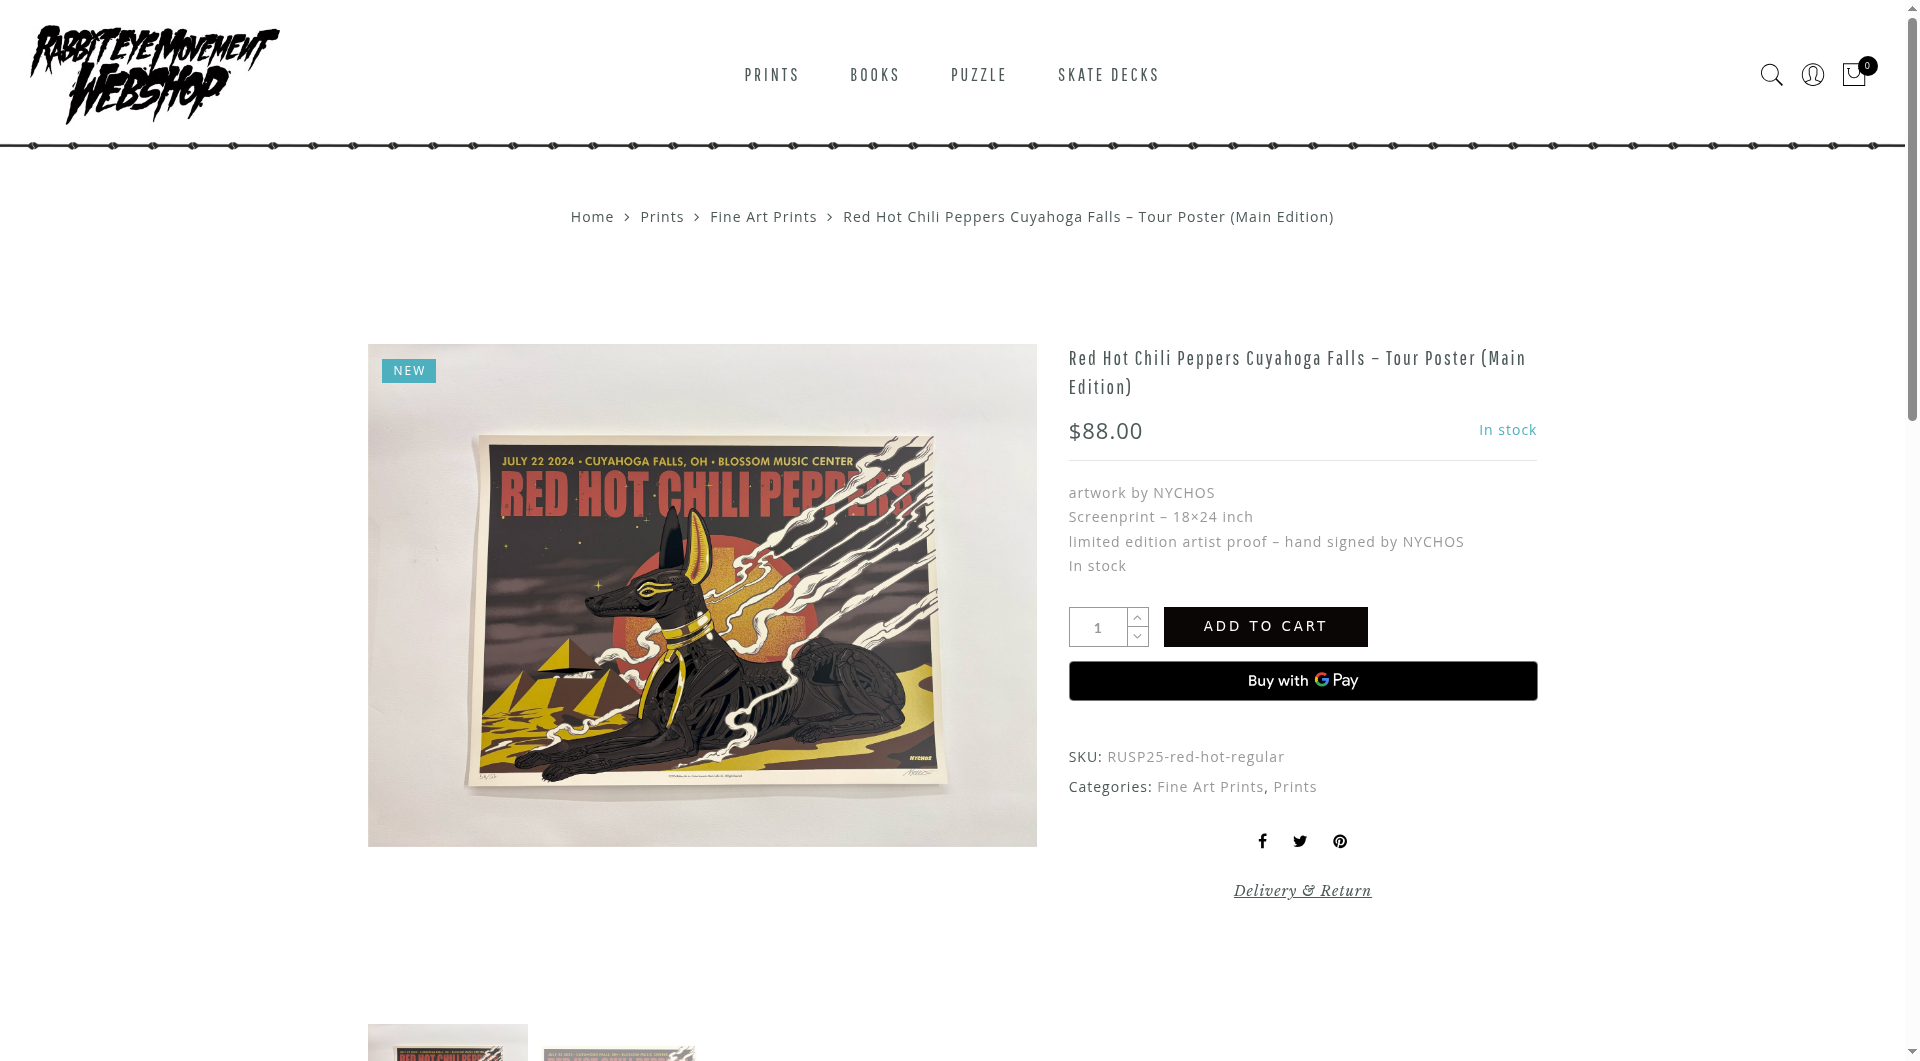Viewport: 1920px width, 1061px height.
Task: Share product on Facebook
Action: click(x=1262, y=842)
